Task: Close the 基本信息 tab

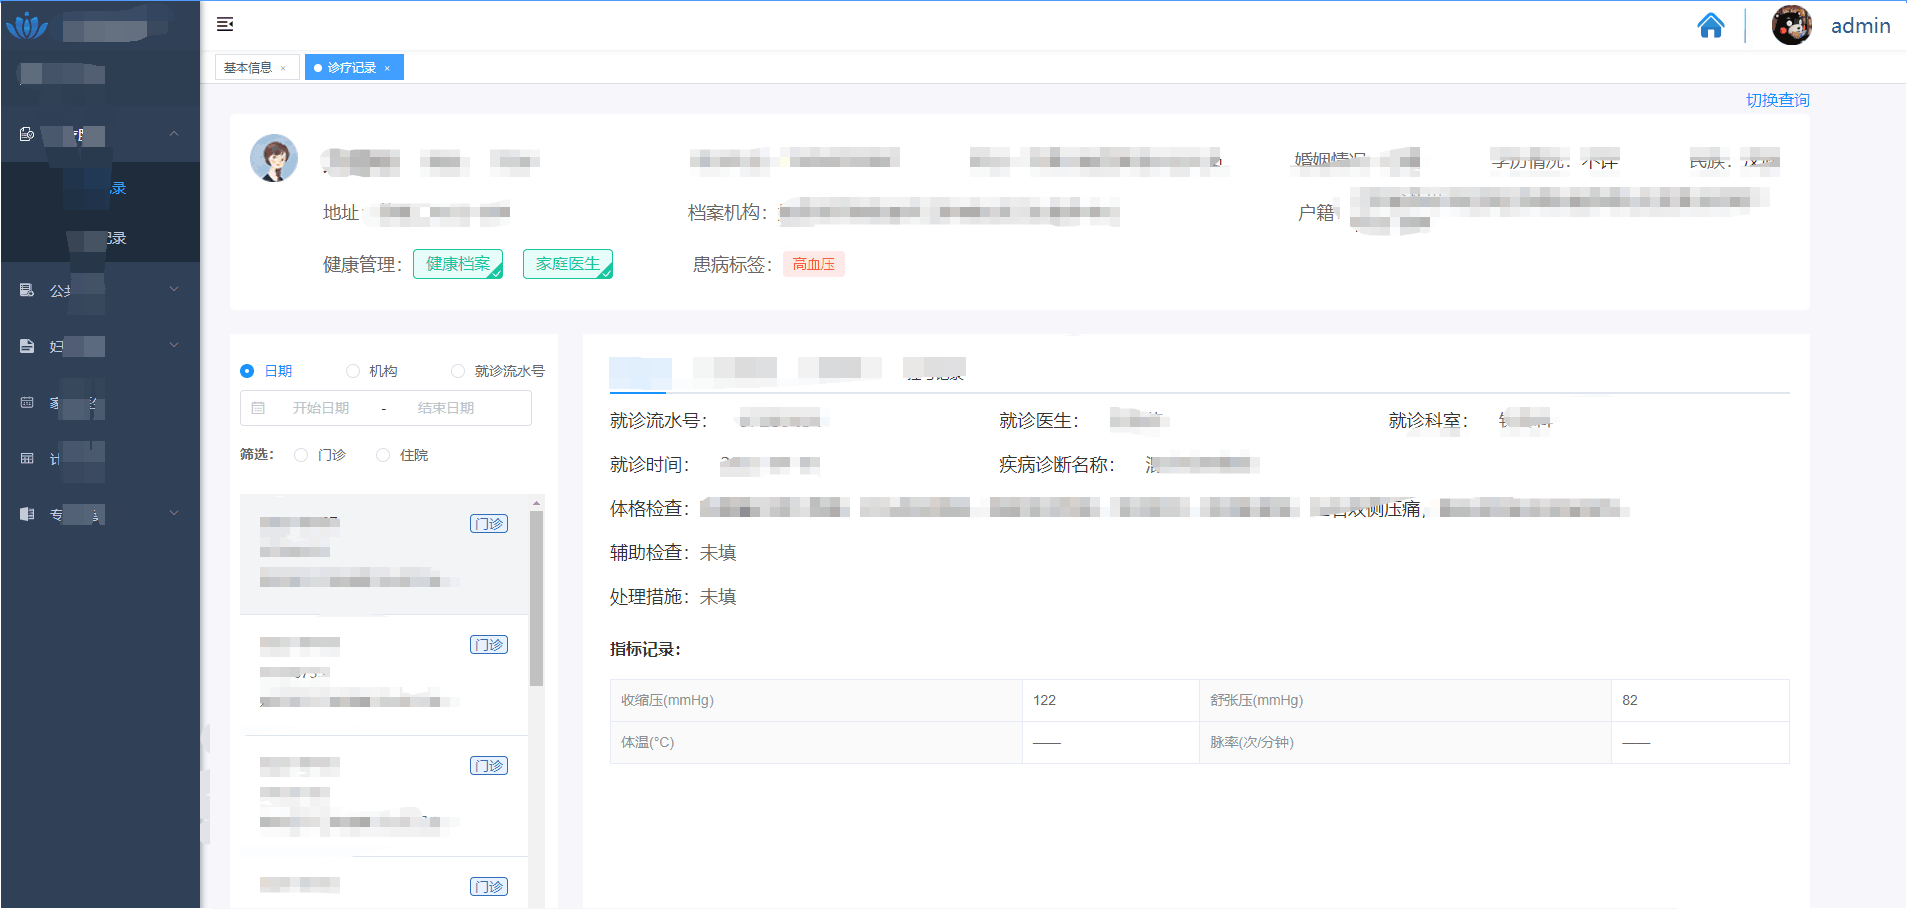Action: click(283, 68)
